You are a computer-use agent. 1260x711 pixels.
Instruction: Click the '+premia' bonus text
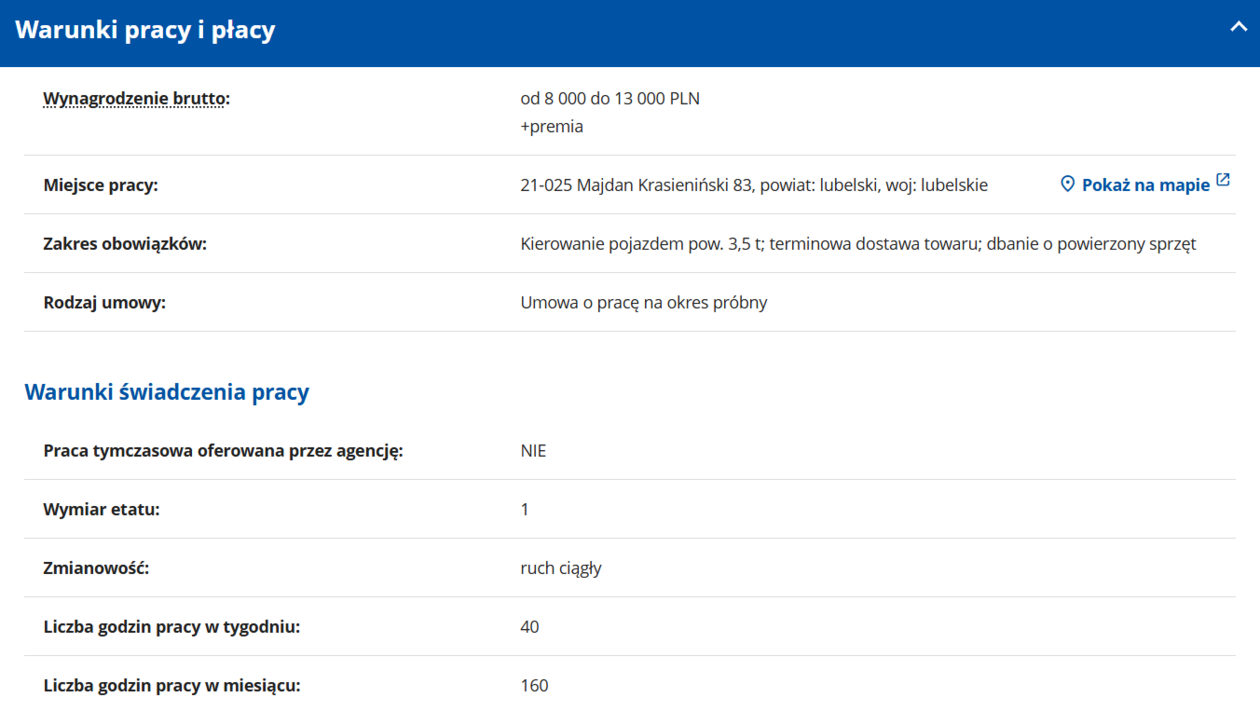pos(552,126)
